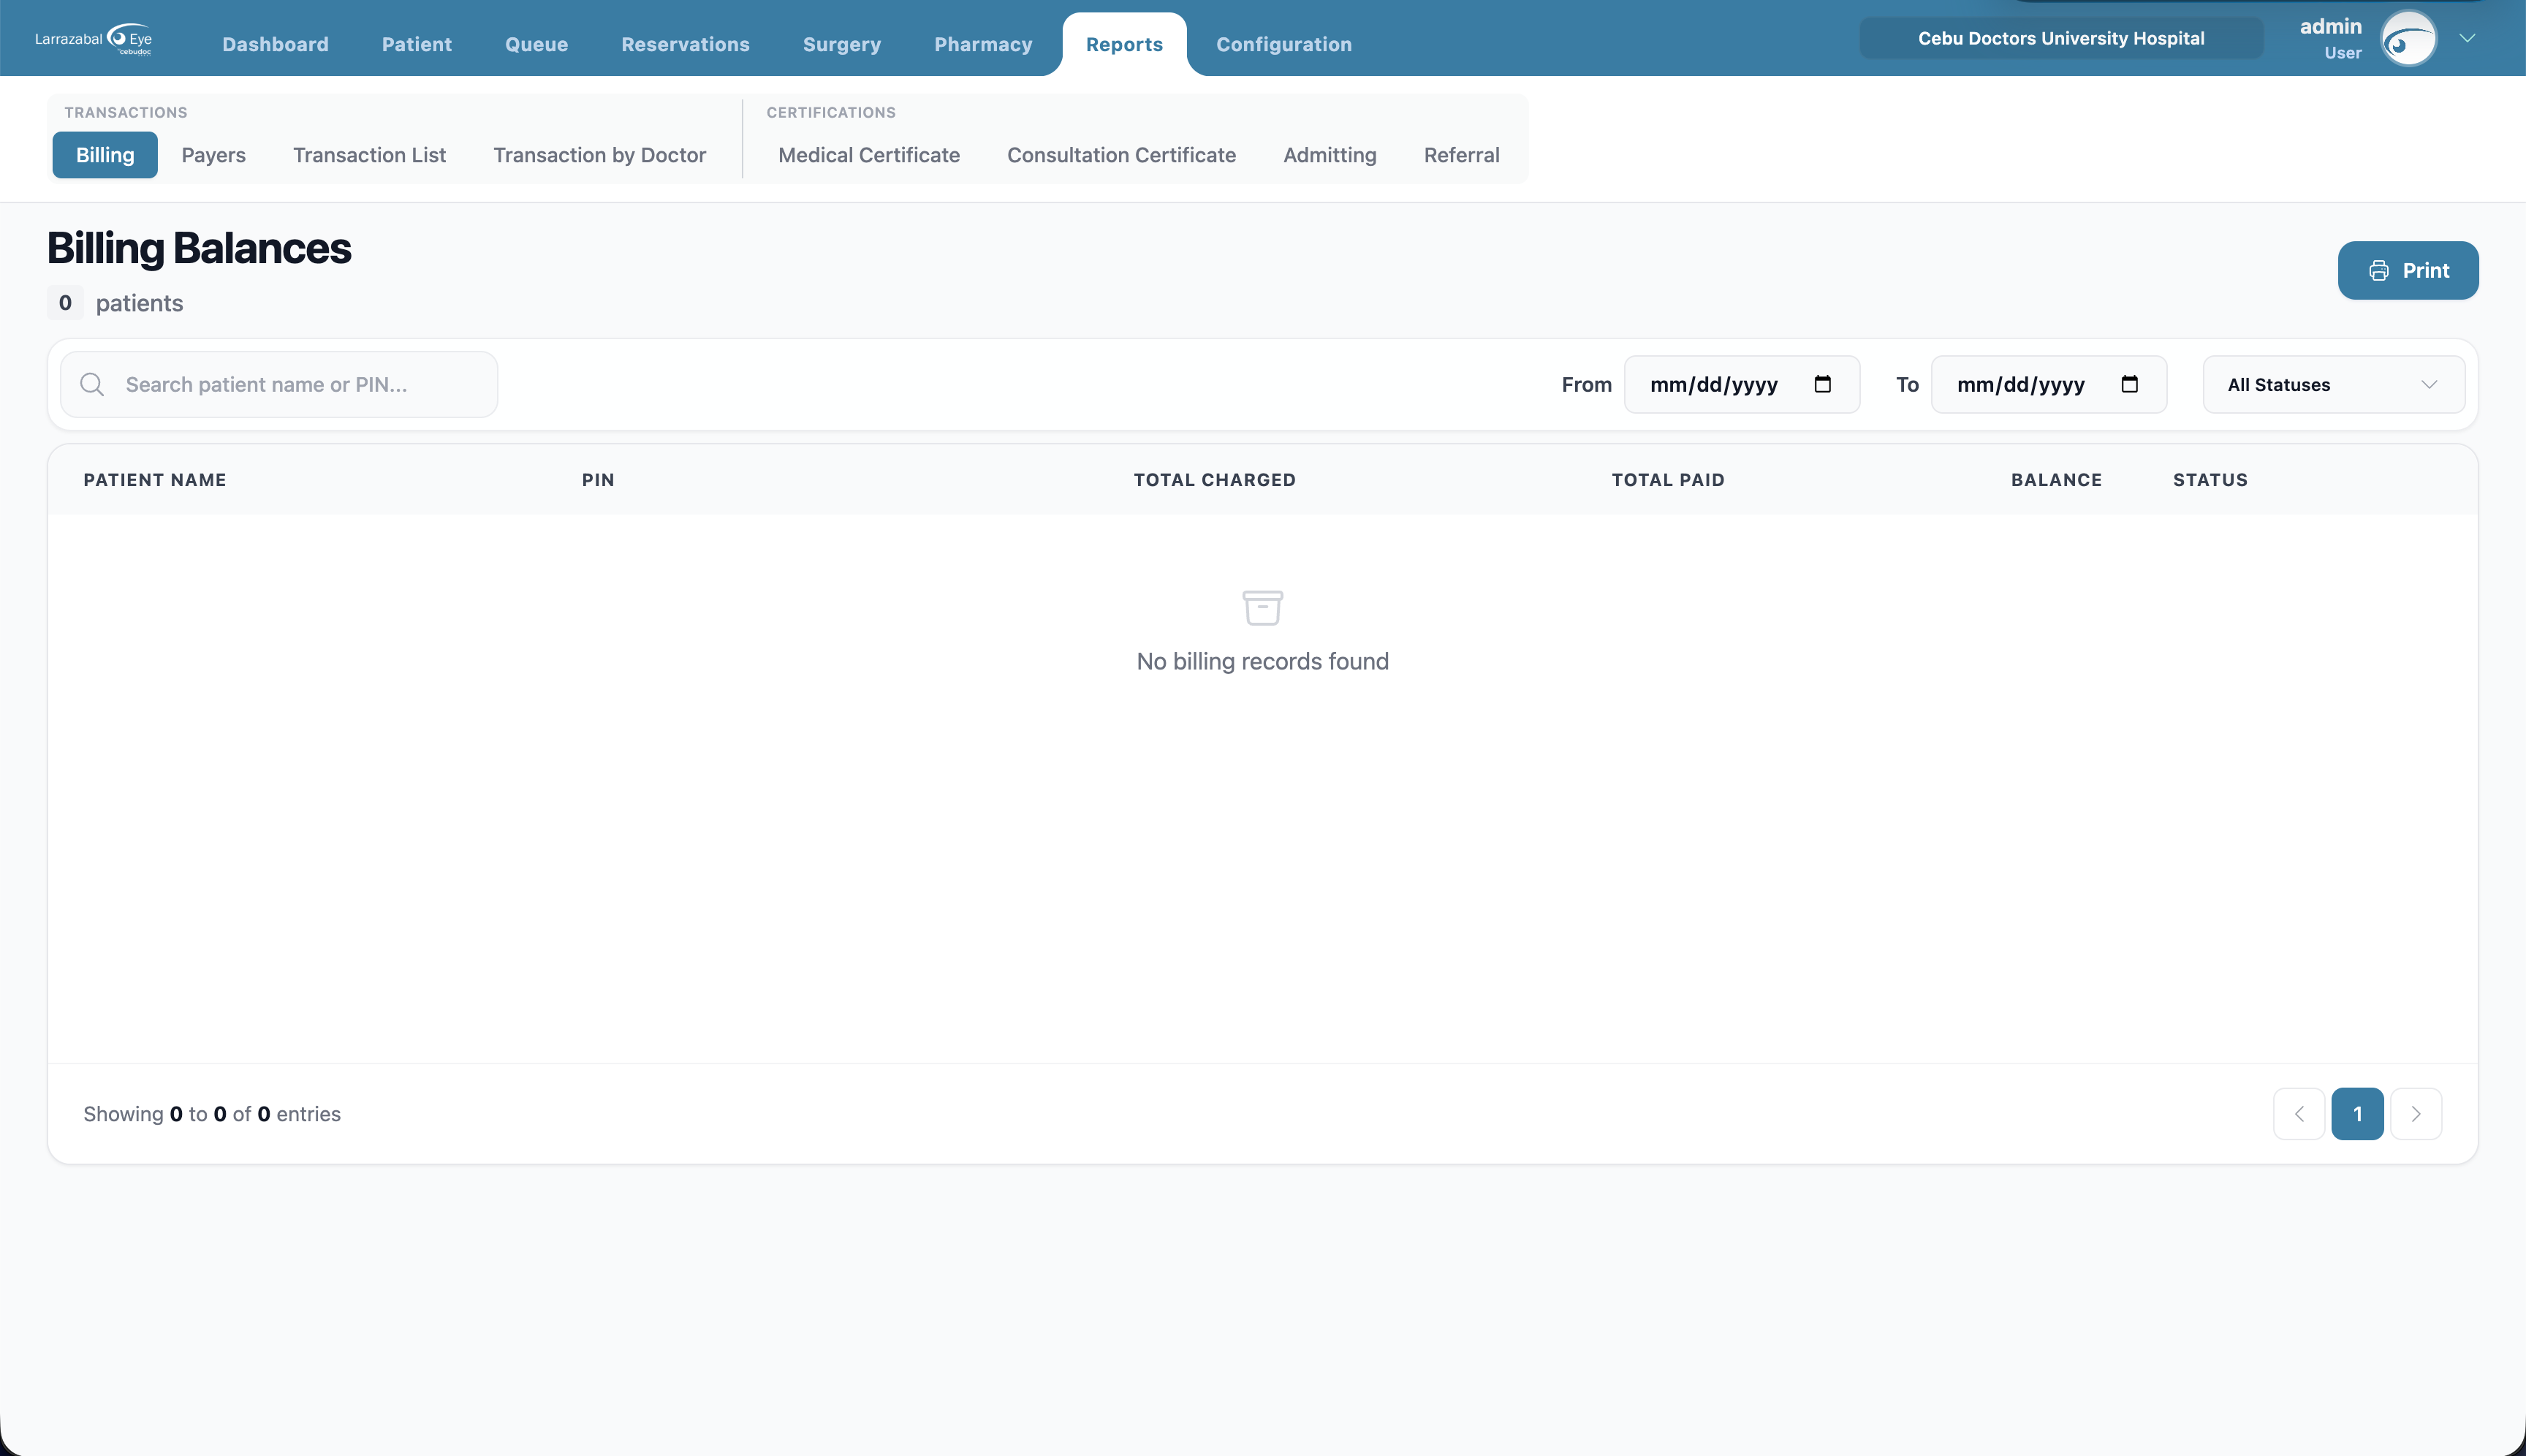Click the 'No billing records found' message
This screenshot has width=2526, height=1456.
tap(1262, 661)
